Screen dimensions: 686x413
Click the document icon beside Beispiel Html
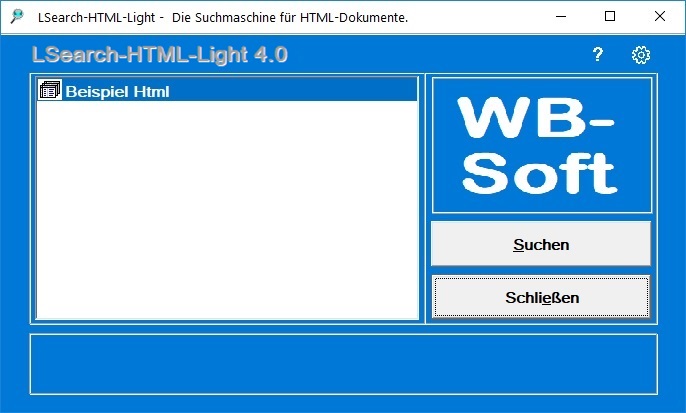pos(49,91)
